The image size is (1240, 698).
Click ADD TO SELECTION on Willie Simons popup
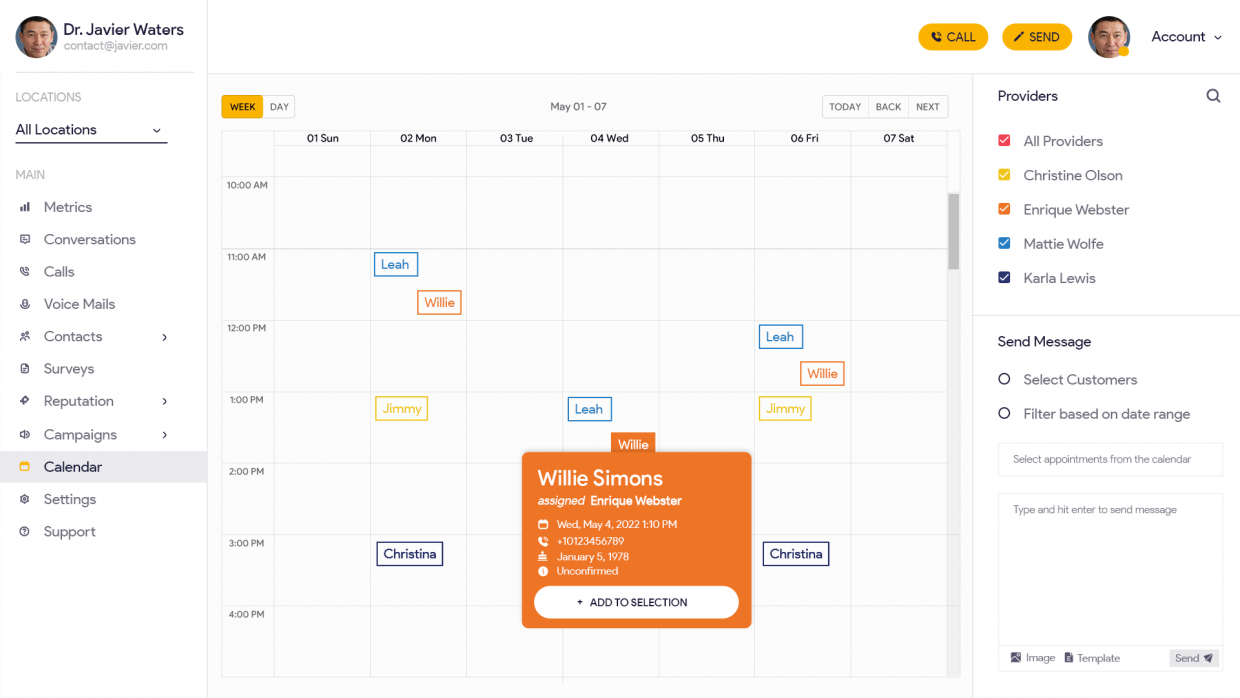click(636, 602)
